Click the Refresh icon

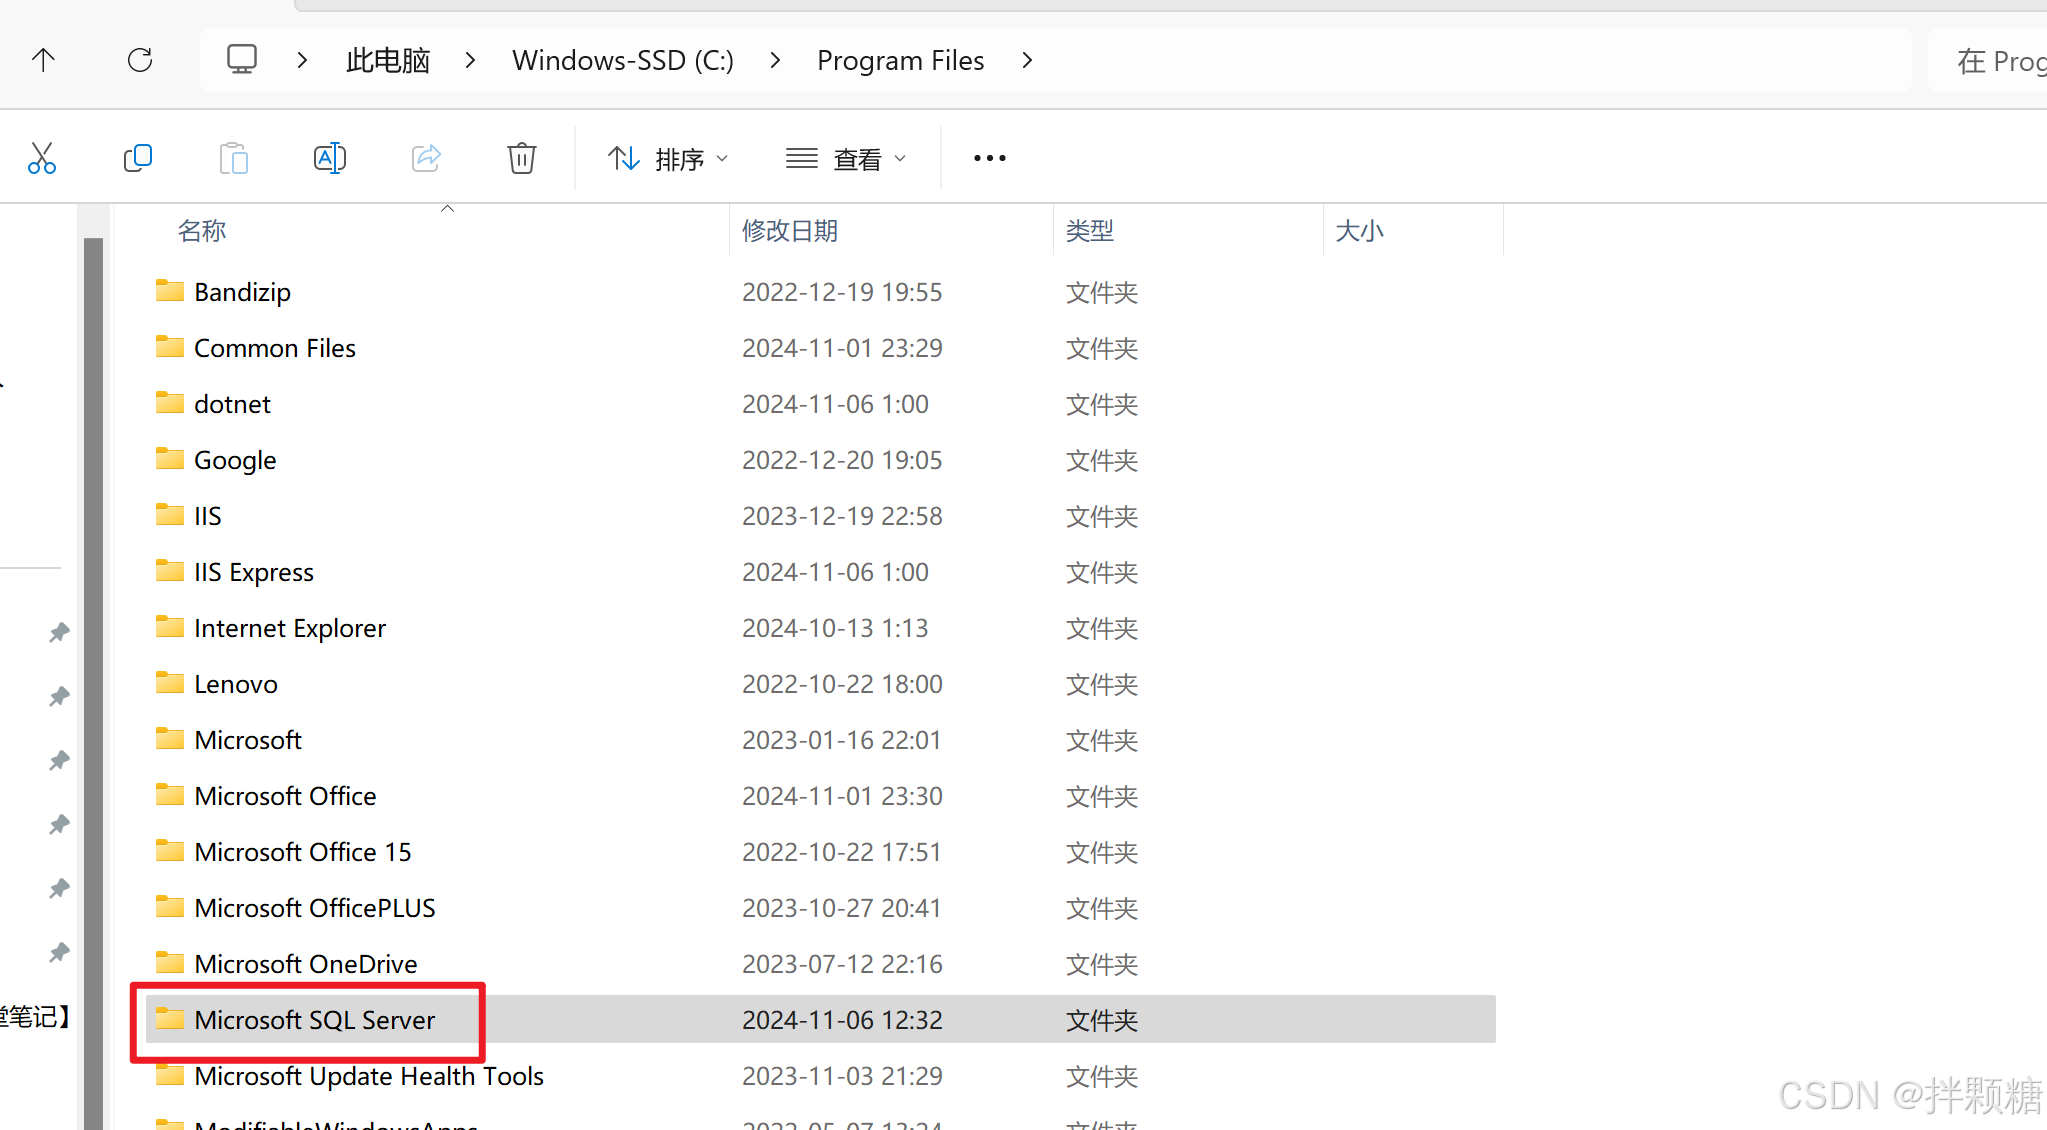[x=140, y=60]
